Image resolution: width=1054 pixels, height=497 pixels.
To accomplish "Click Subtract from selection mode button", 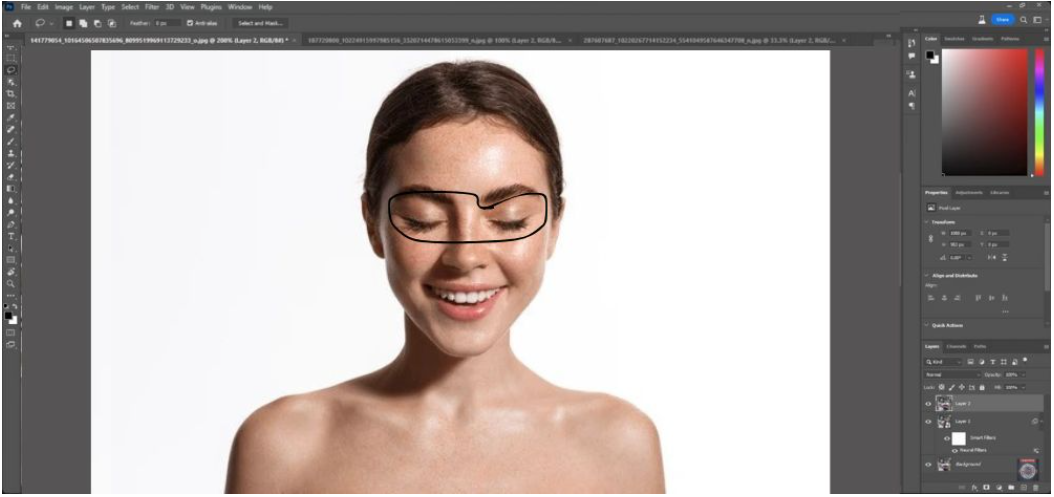I will coord(97,23).
